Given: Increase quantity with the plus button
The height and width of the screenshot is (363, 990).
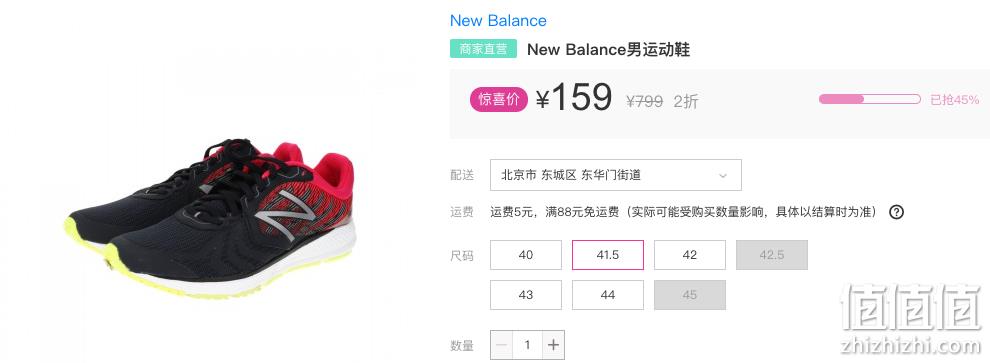Looking at the screenshot, I should click(x=553, y=345).
